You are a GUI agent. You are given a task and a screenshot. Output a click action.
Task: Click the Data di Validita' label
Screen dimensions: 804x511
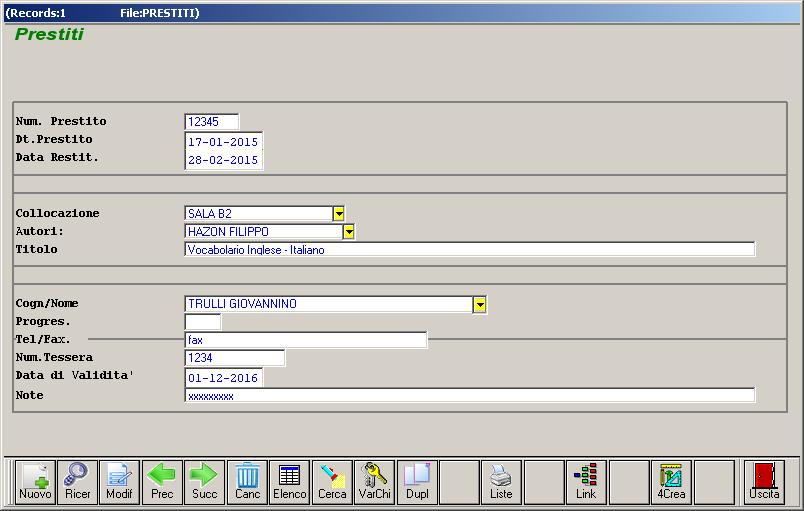(x=74, y=375)
